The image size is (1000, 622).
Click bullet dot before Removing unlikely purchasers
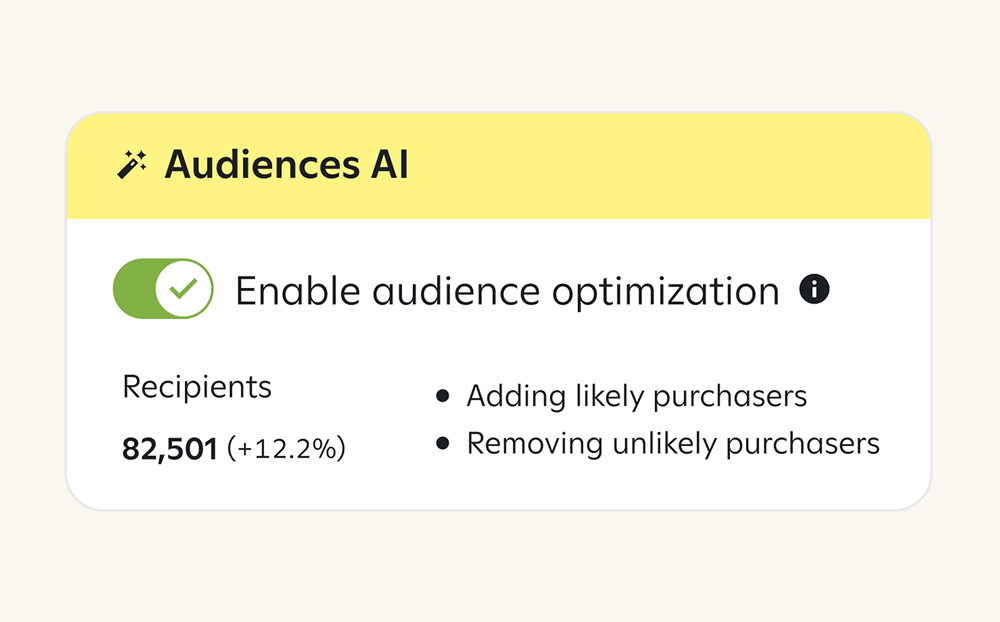(442, 443)
